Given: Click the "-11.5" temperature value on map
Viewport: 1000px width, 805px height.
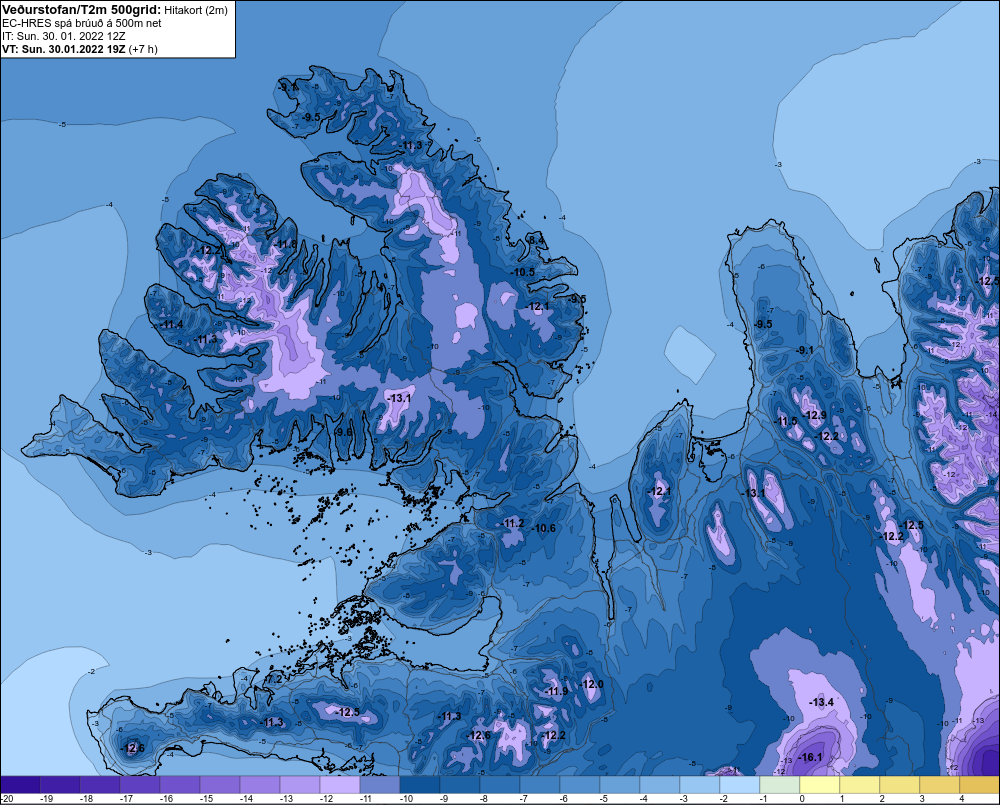Looking at the screenshot, I should 786,422.
